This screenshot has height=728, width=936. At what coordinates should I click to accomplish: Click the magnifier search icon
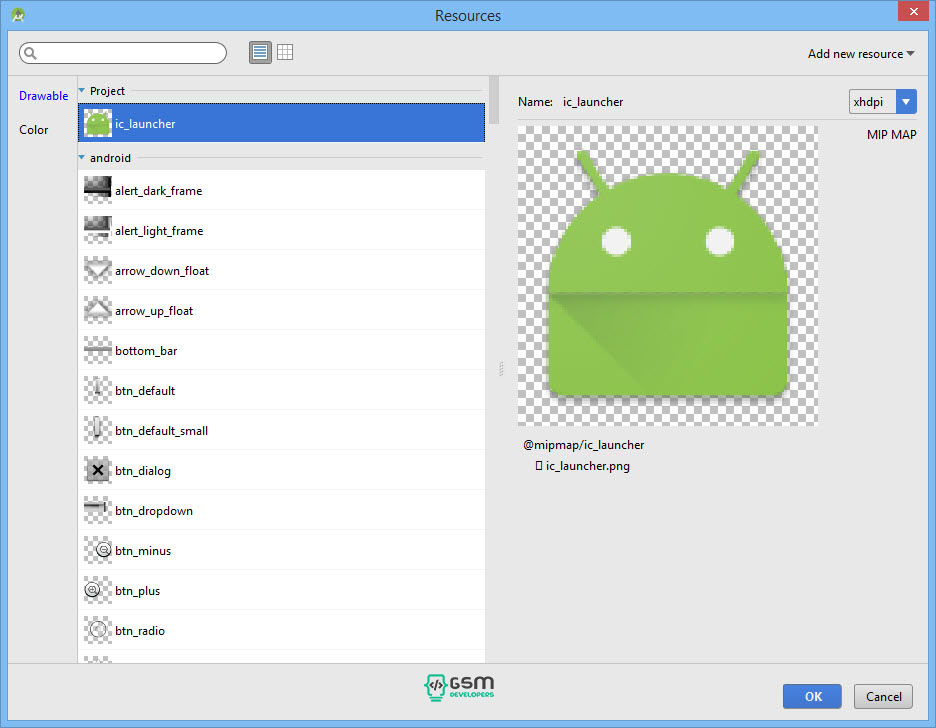click(30, 54)
